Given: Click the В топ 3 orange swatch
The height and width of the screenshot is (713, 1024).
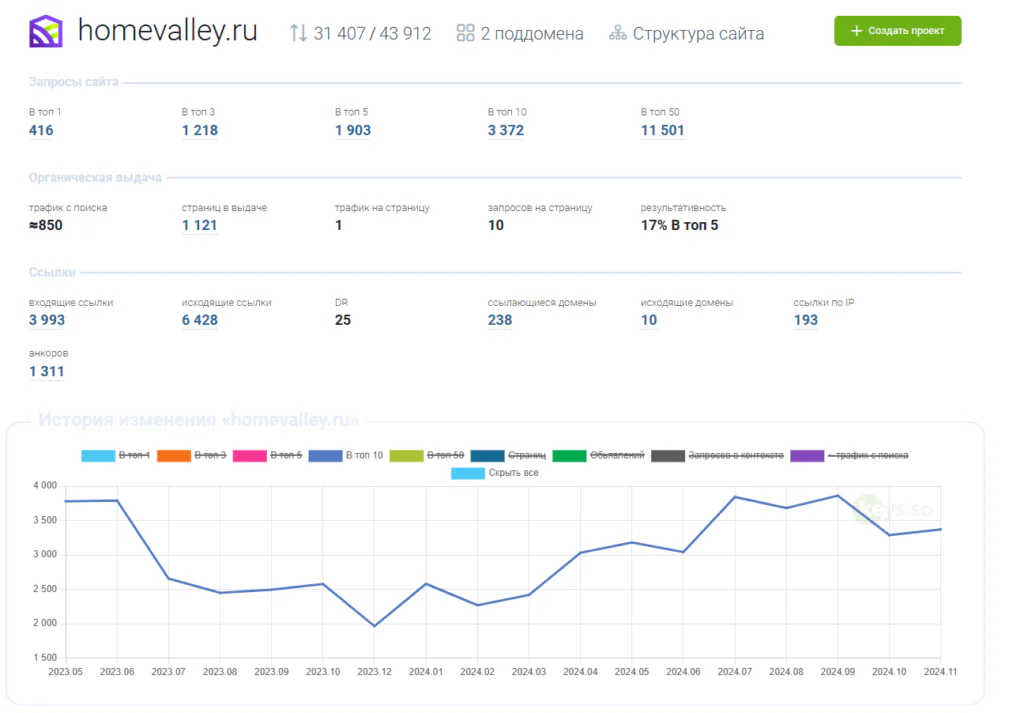Looking at the screenshot, I should pos(174,455).
